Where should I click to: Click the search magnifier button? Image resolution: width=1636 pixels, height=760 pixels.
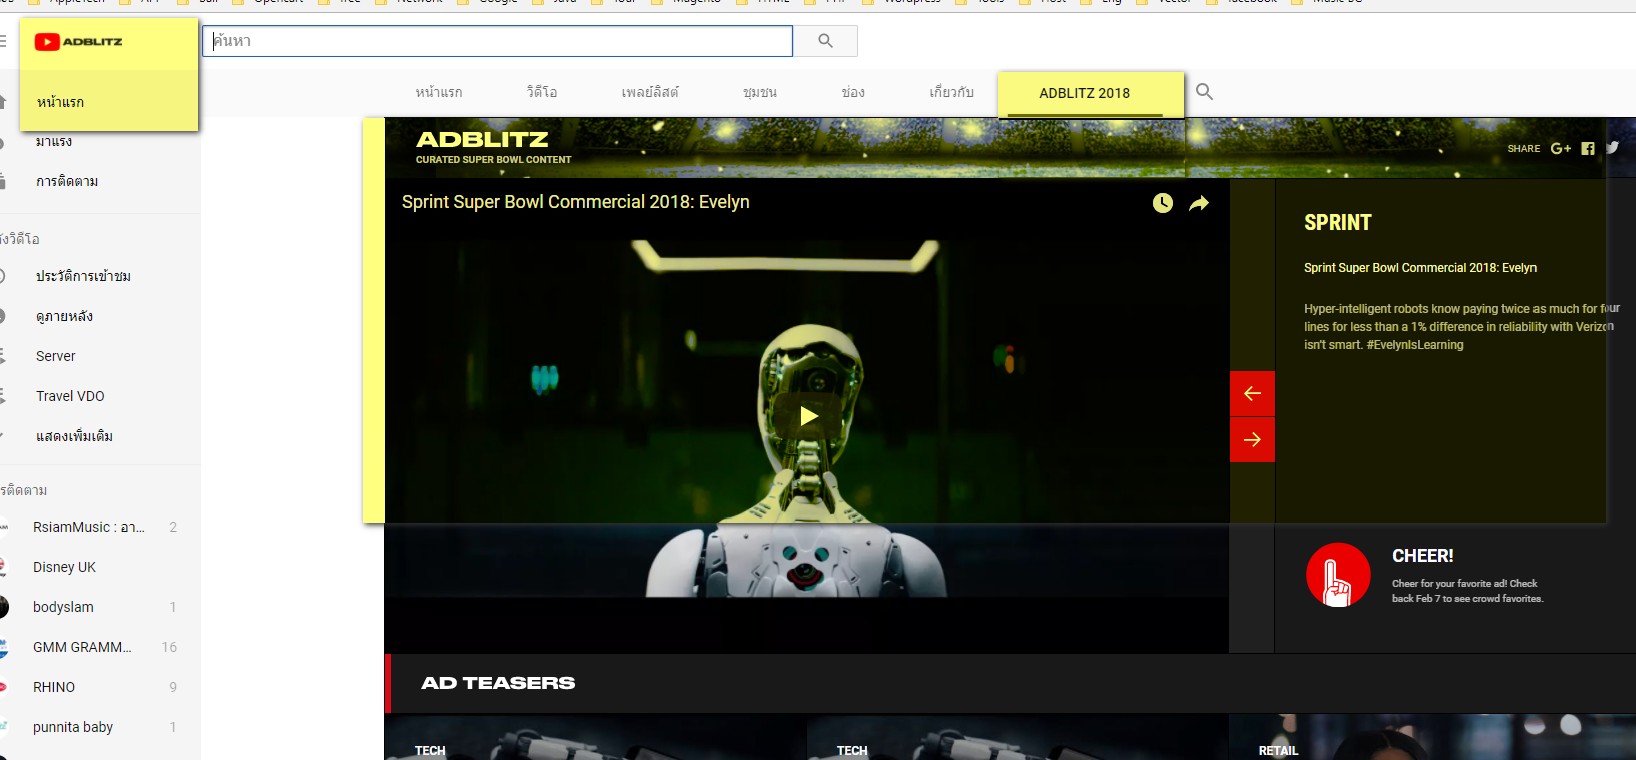coord(825,41)
